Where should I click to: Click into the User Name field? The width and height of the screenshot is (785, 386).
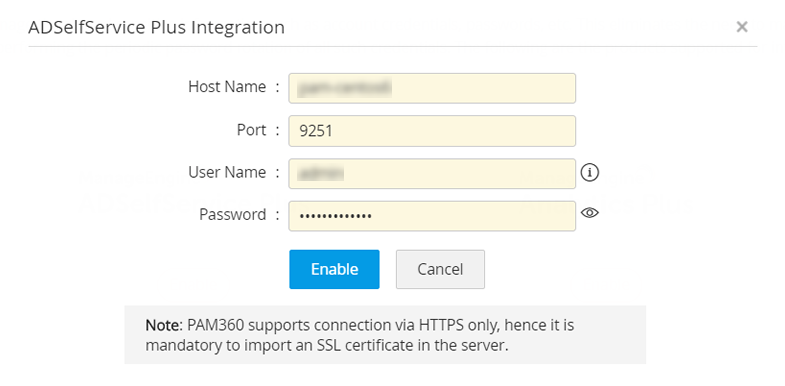coord(432,174)
